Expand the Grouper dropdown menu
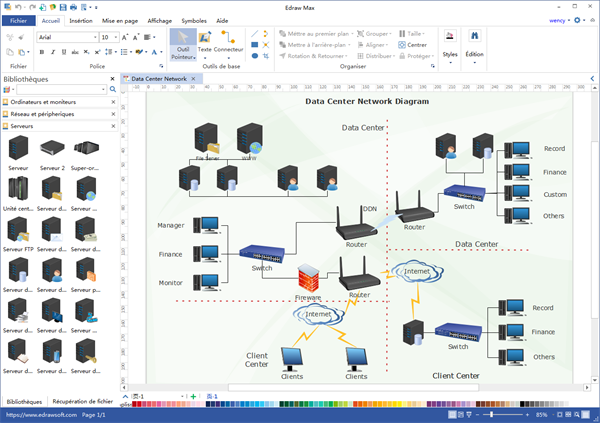 click(x=391, y=34)
